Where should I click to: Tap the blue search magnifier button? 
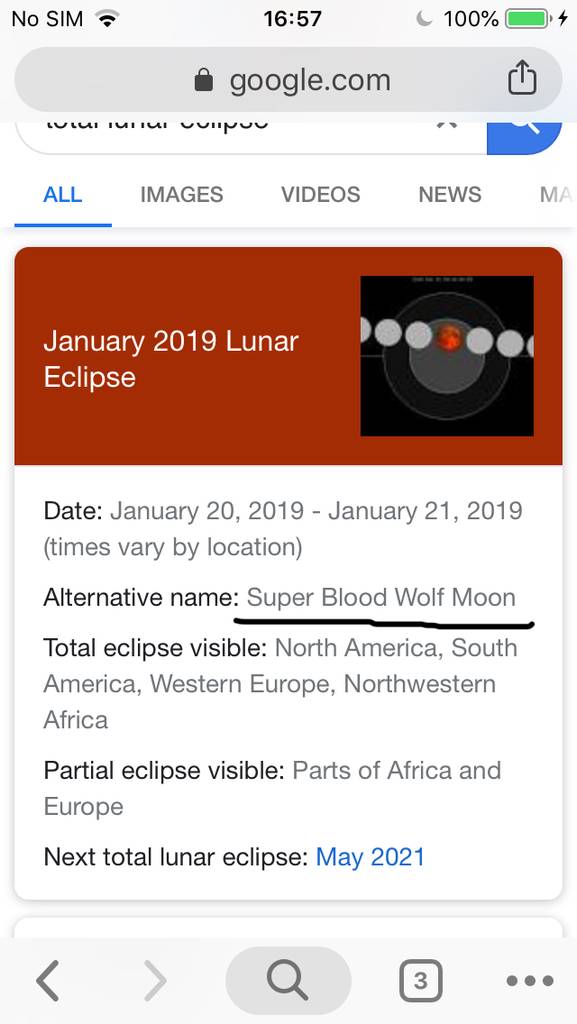524,138
